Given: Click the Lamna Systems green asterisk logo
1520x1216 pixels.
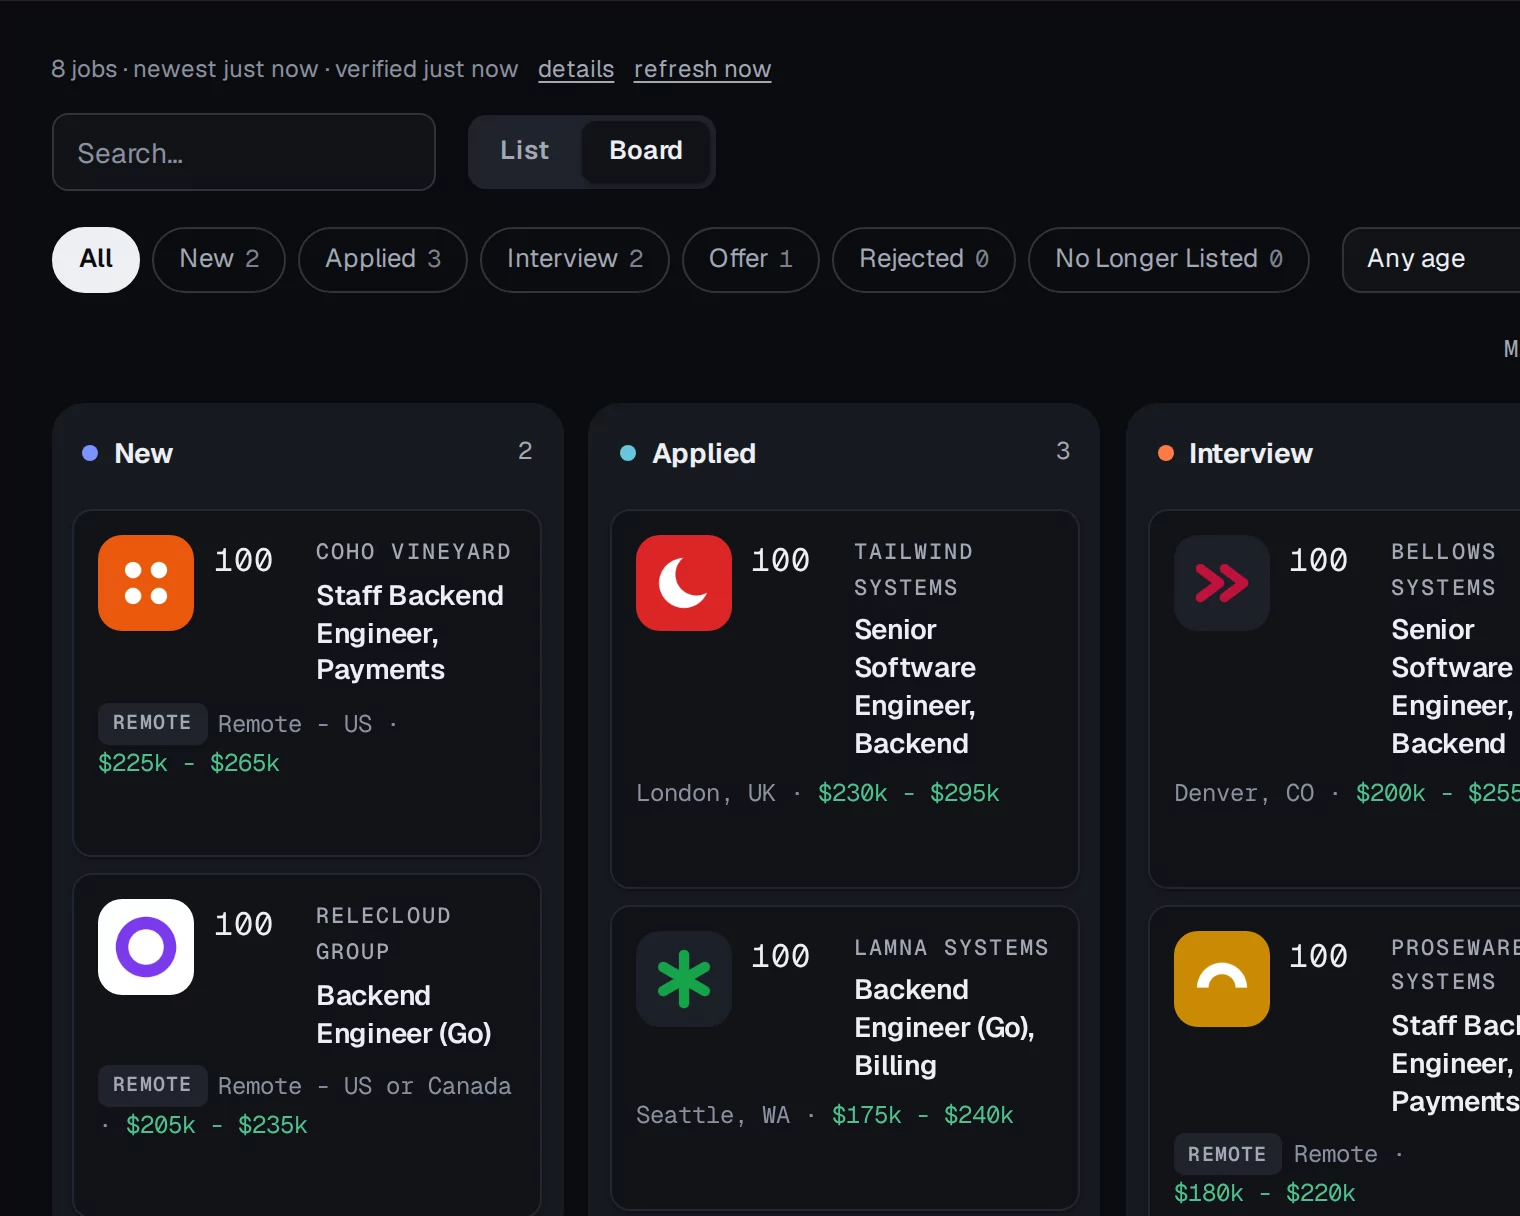Looking at the screenshot, I should pyautogui.click(x=684, y=979).
